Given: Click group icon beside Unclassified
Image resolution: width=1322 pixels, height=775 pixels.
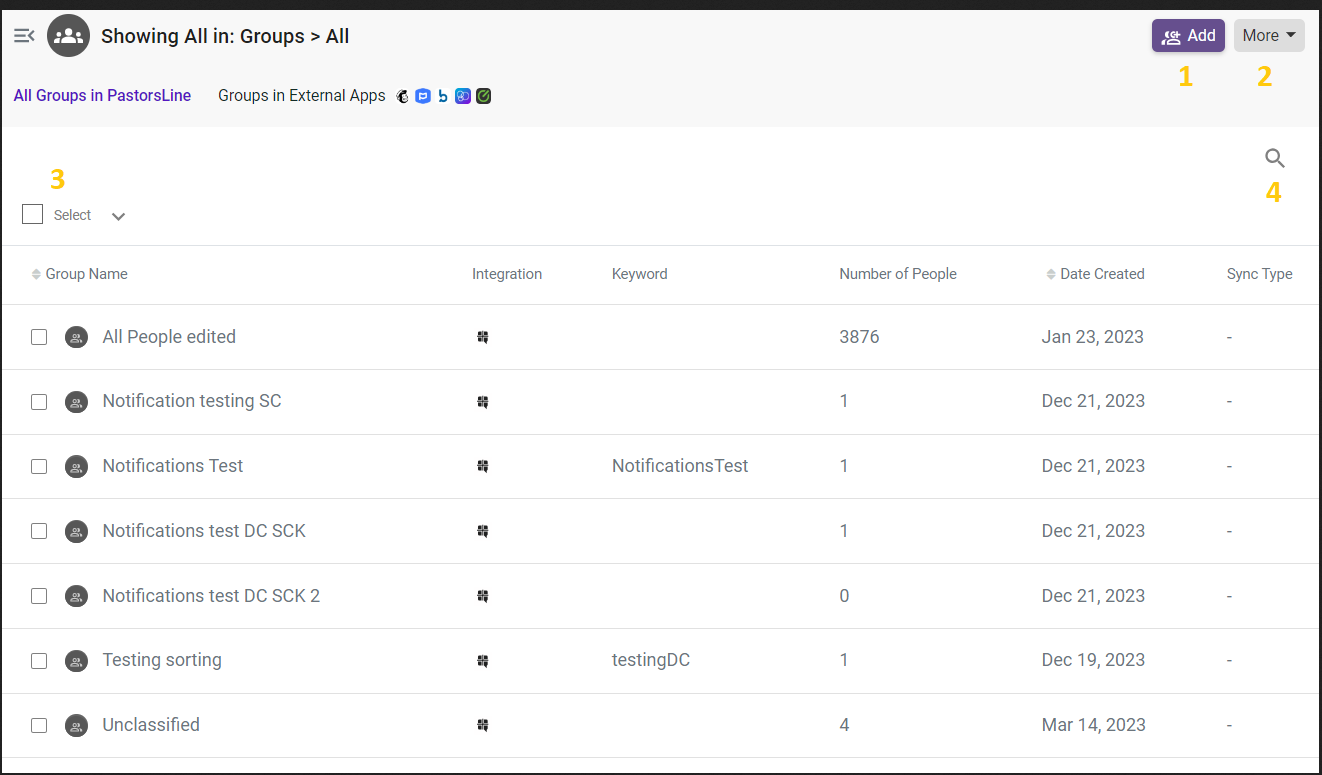Looking at the screenshot, I should [77, 725].
